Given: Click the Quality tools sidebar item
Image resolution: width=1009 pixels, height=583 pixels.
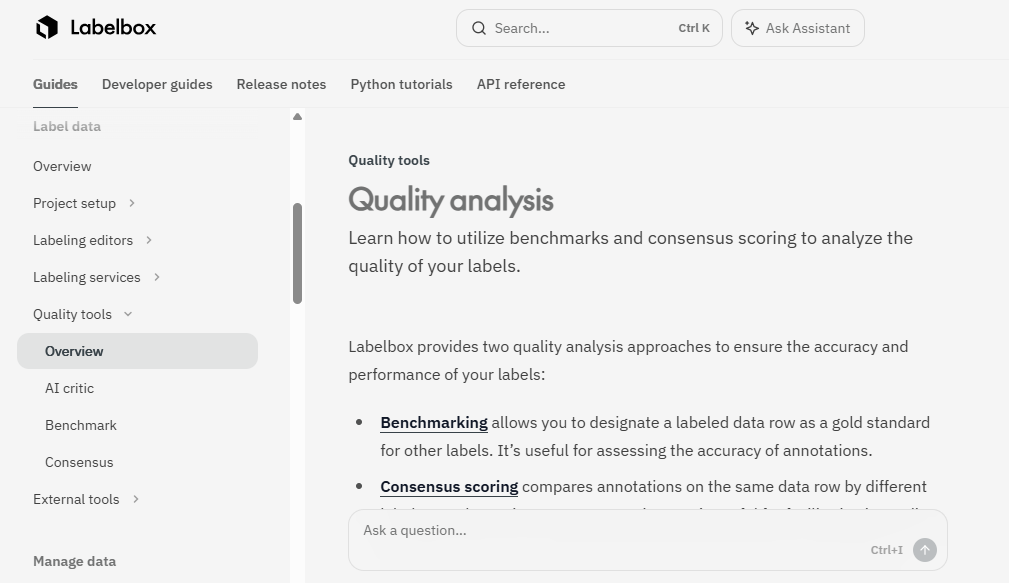Looking at the screenshot, I should tap(73, 314).
